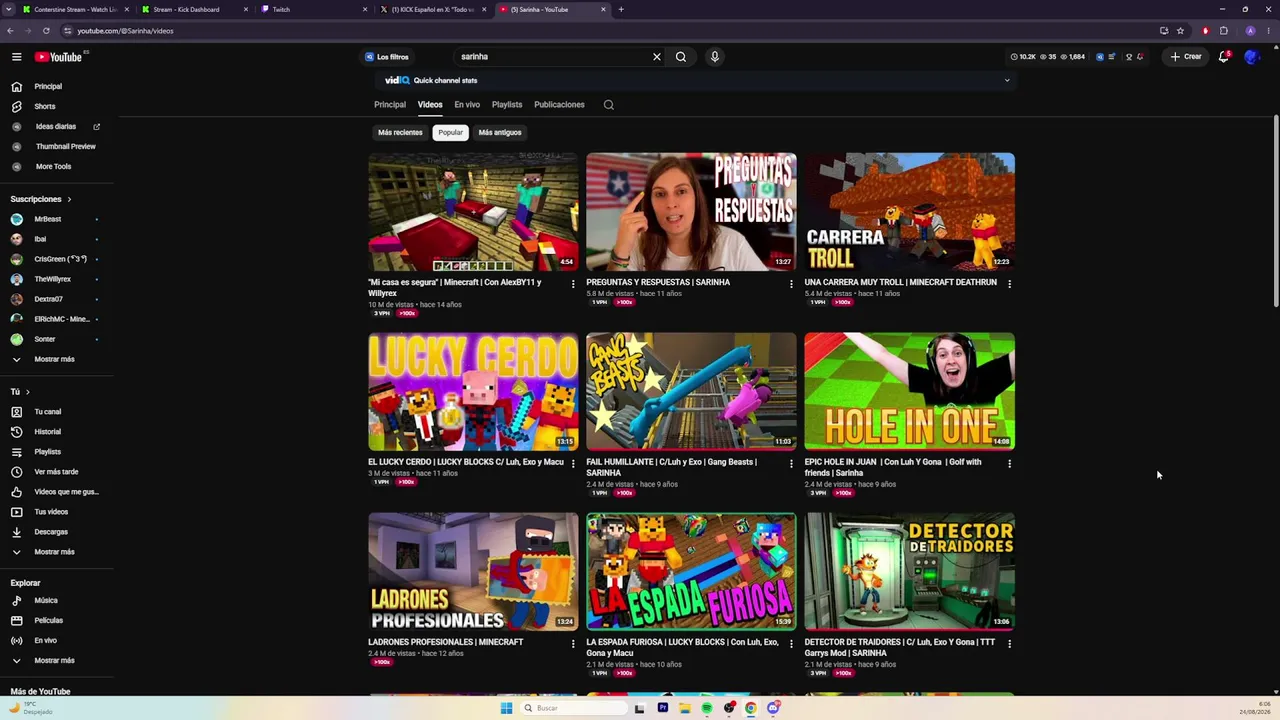Sort videos by Más antiguos

pos(500,132)
